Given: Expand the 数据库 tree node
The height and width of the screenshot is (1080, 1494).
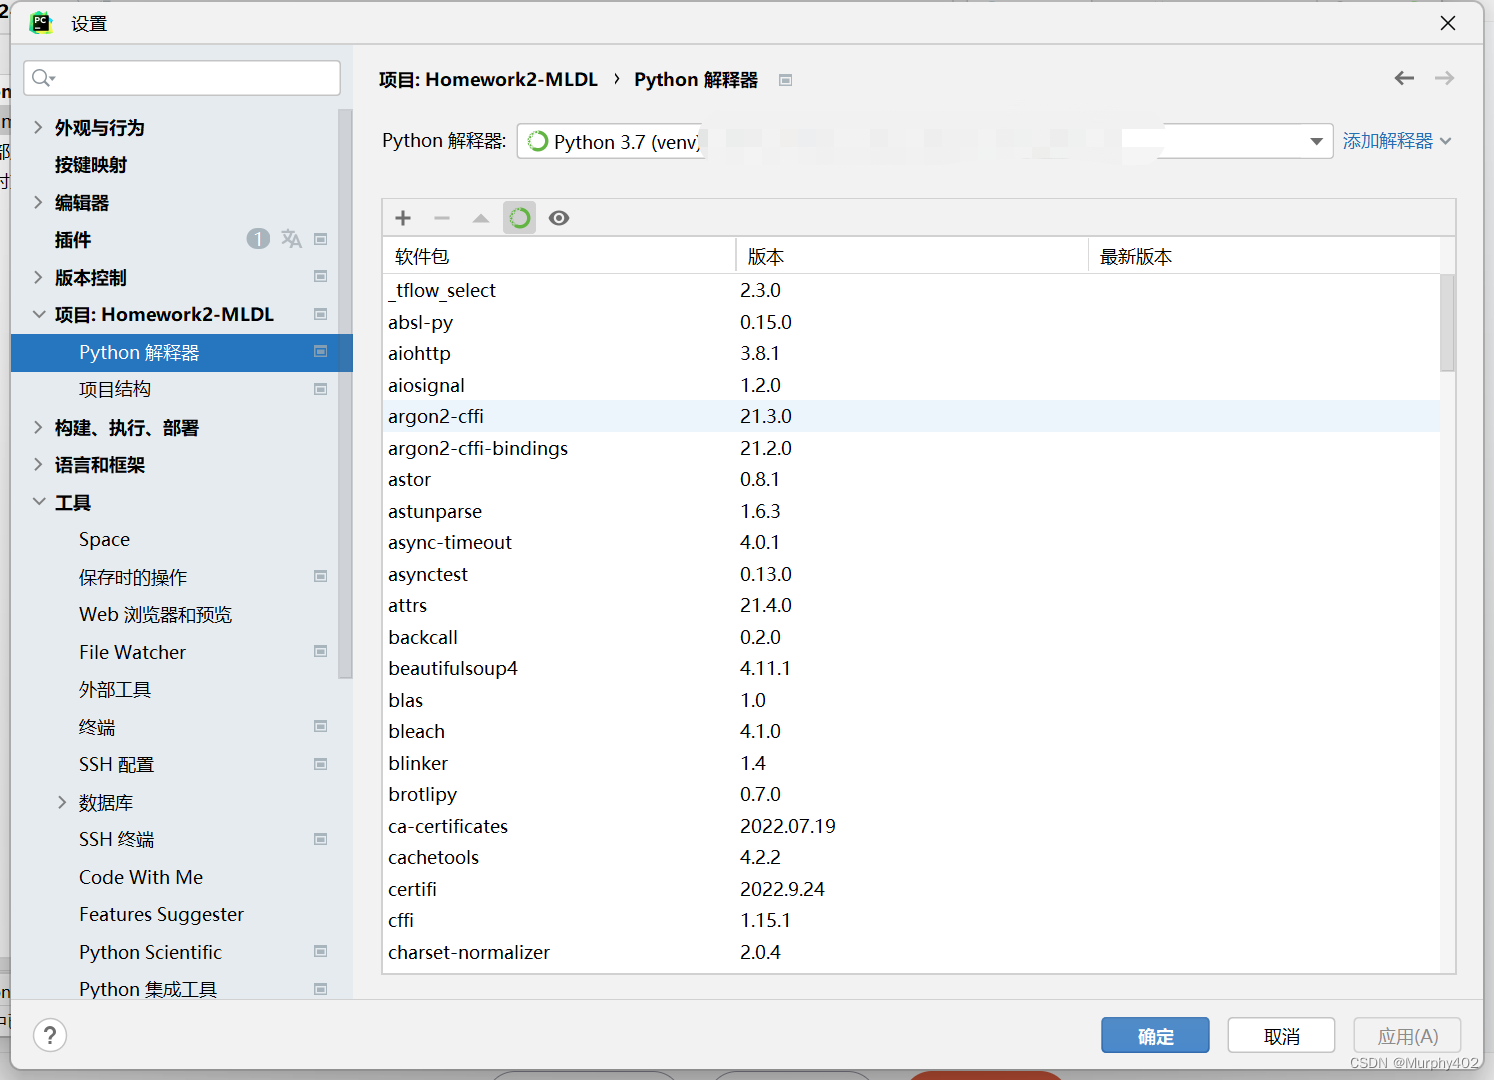Looking at the screenshot, I should (x=62, y=802).
